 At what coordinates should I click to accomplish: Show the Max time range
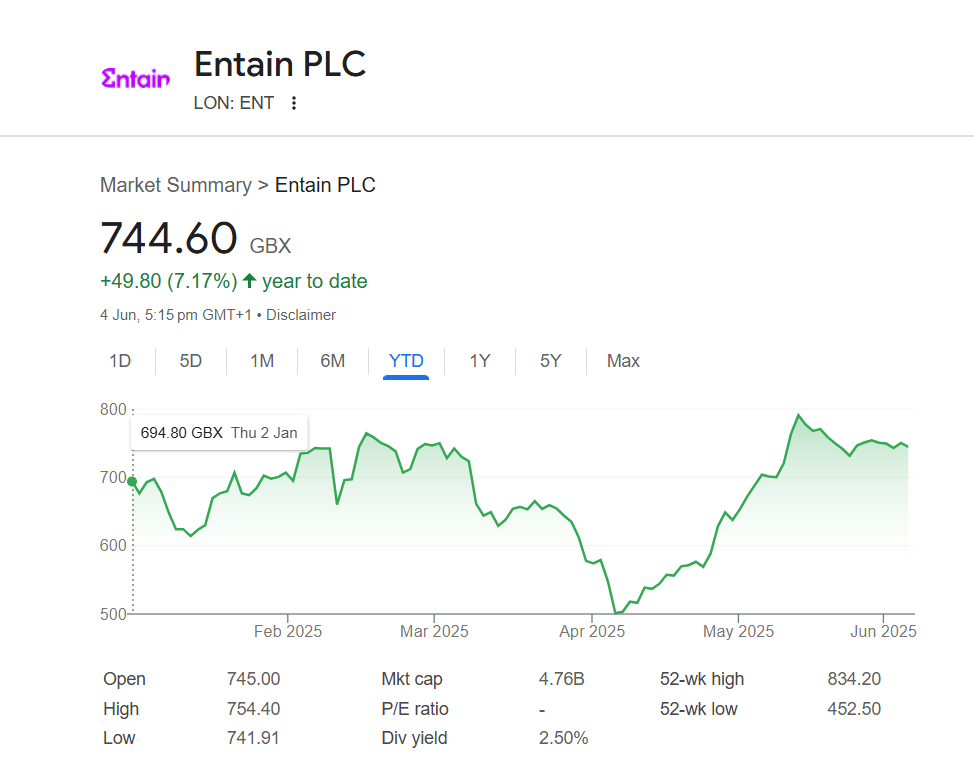coord(623,361)
